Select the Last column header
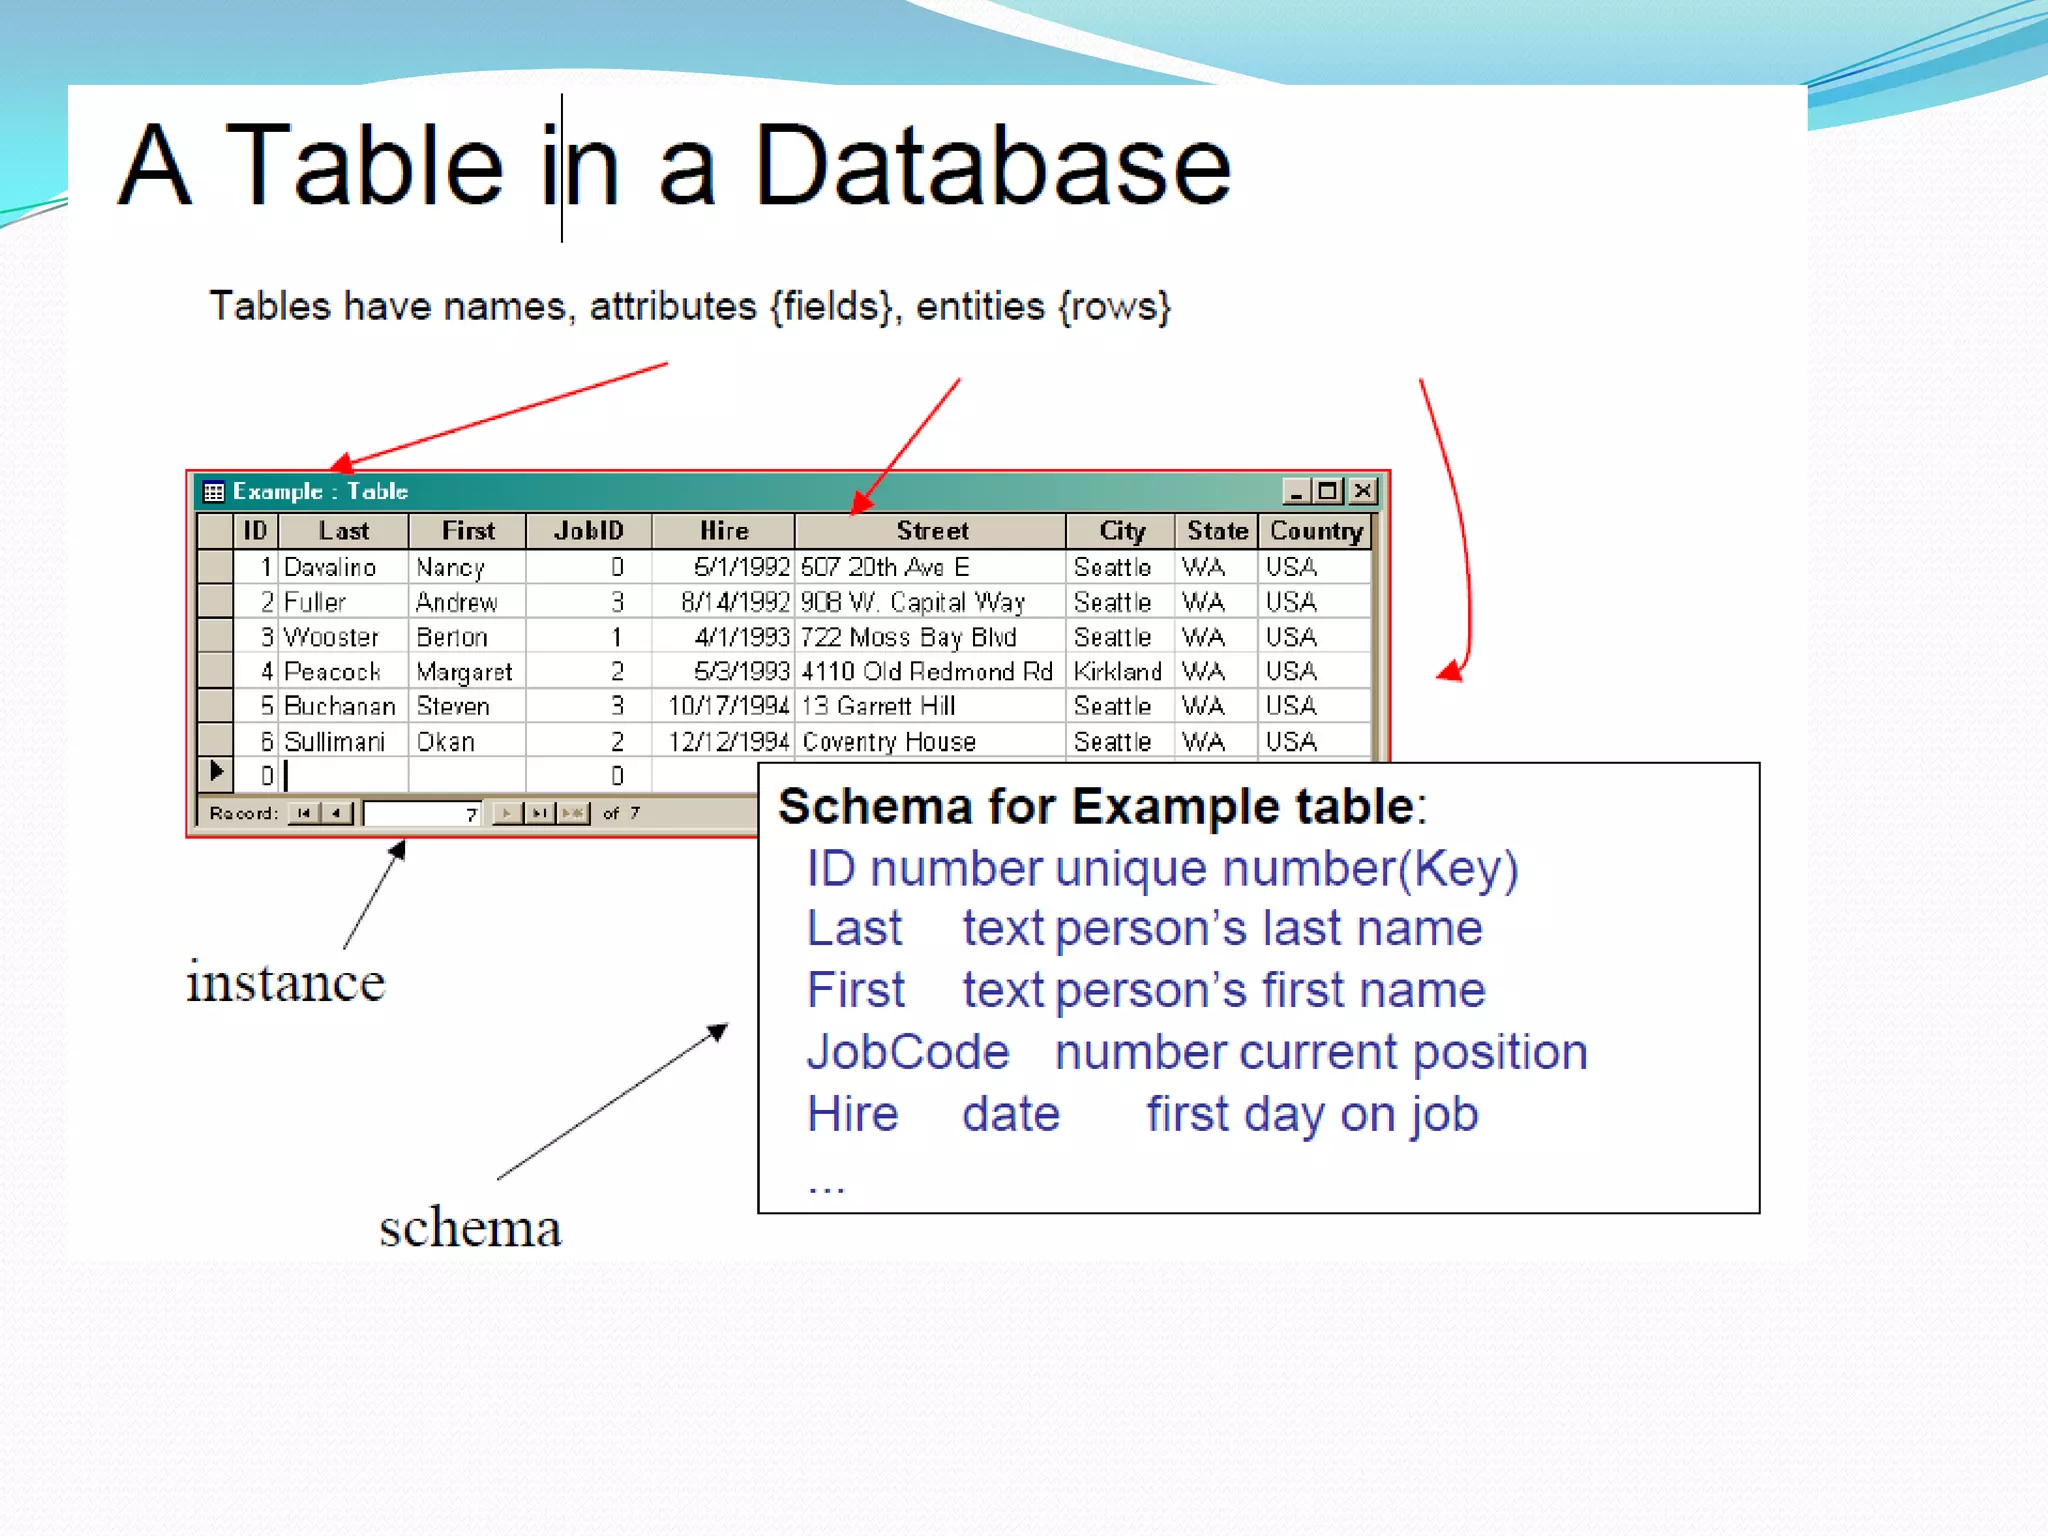 pos(343,531)
